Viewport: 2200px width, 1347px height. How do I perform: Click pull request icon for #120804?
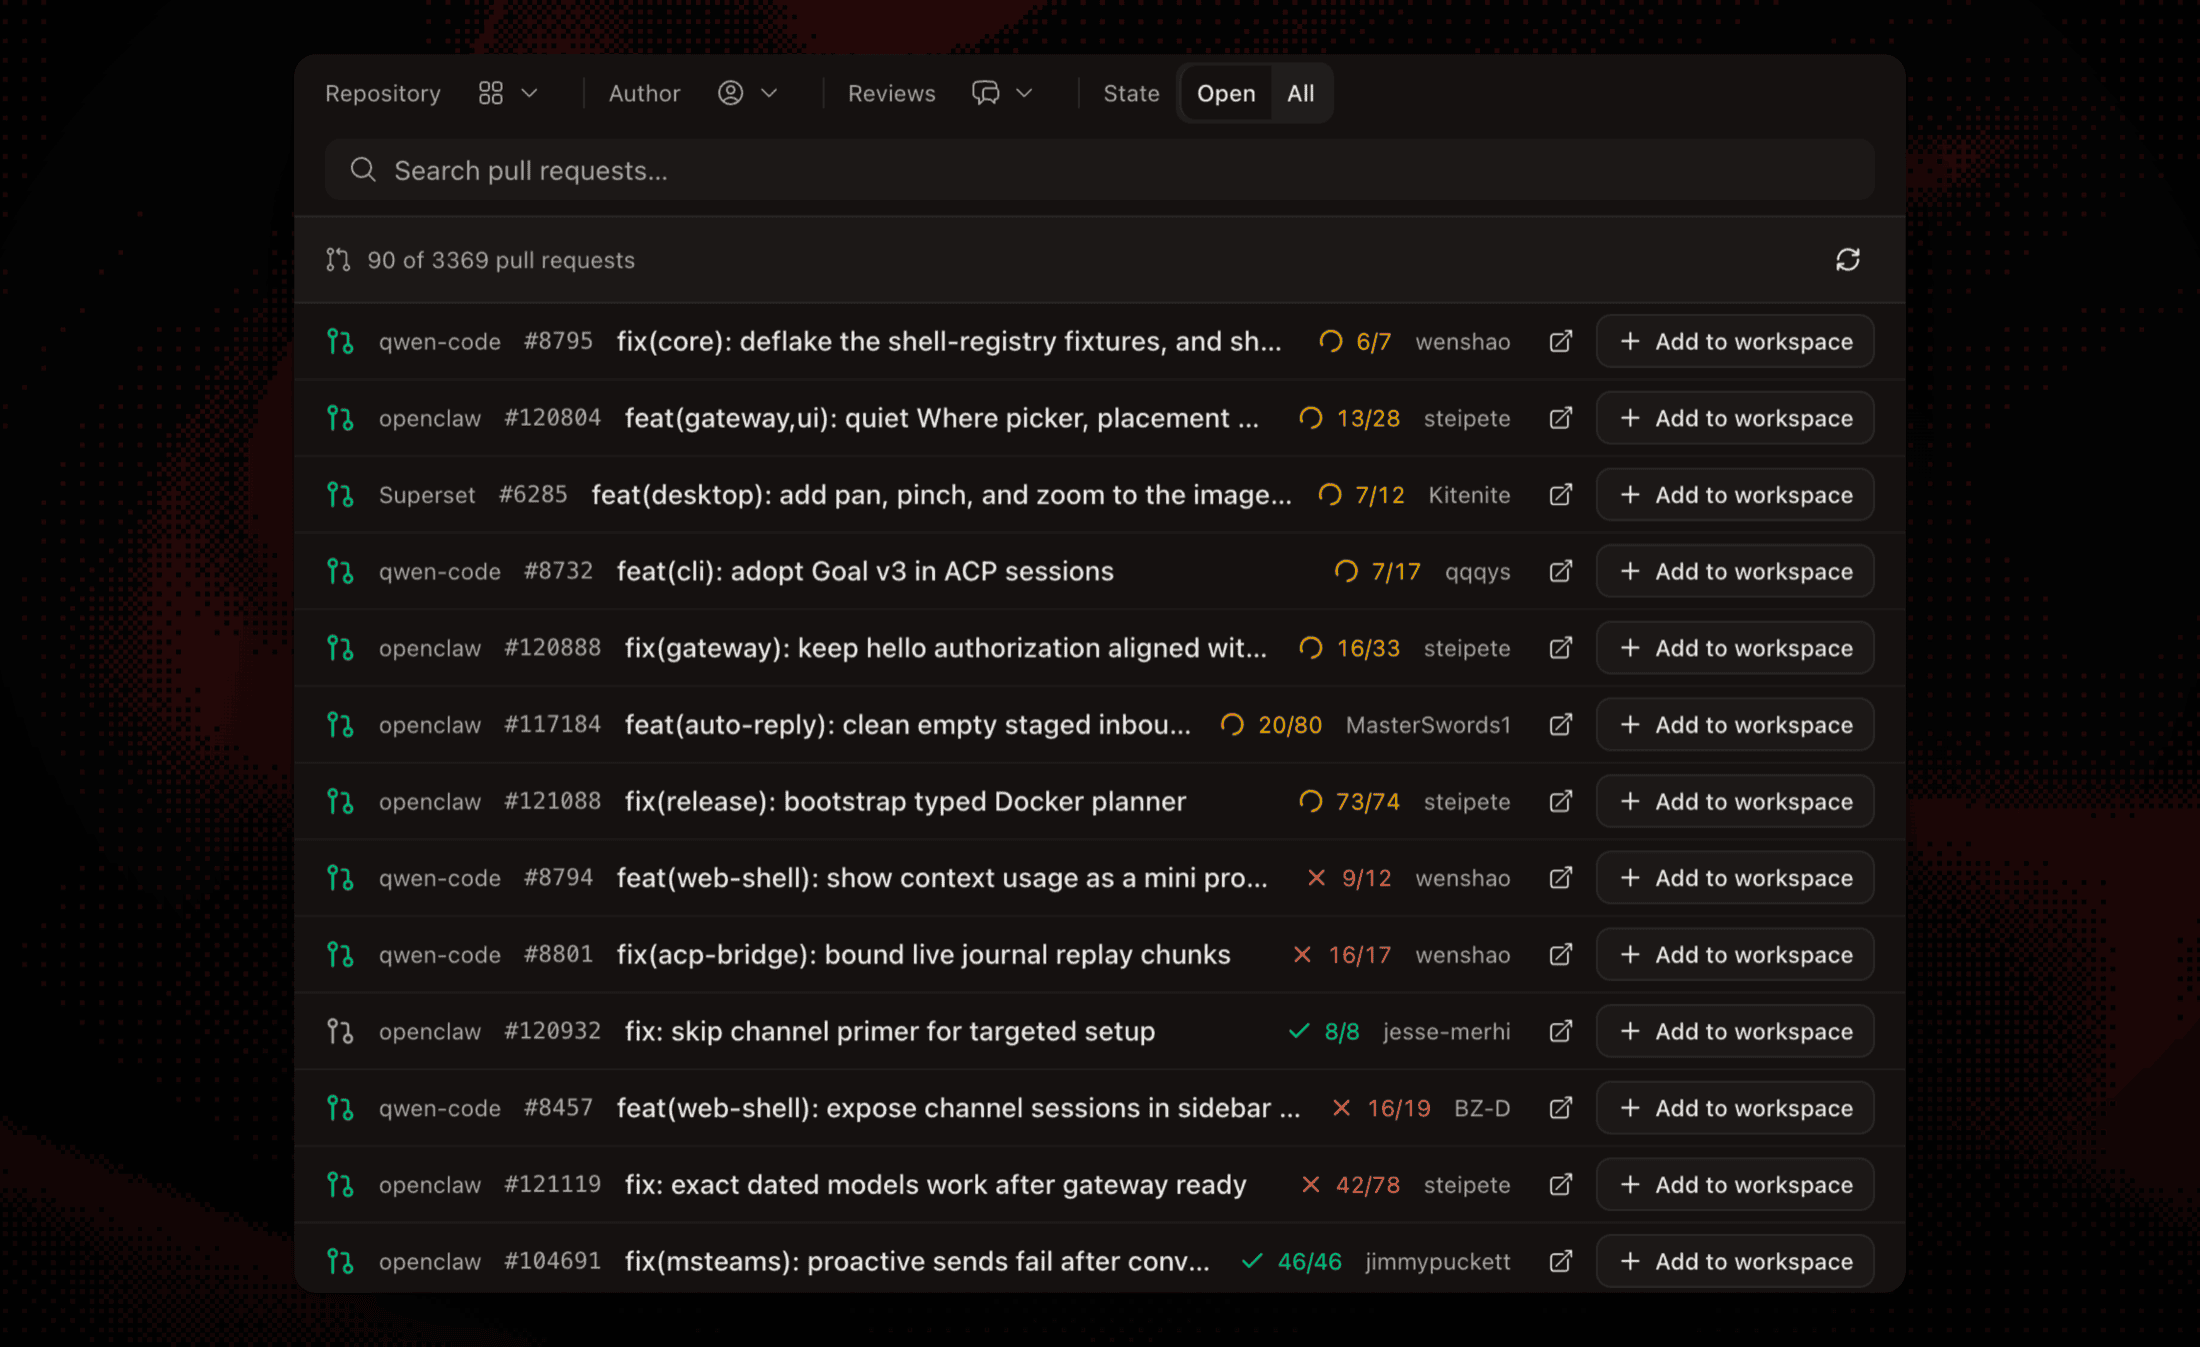pos(340,418)
